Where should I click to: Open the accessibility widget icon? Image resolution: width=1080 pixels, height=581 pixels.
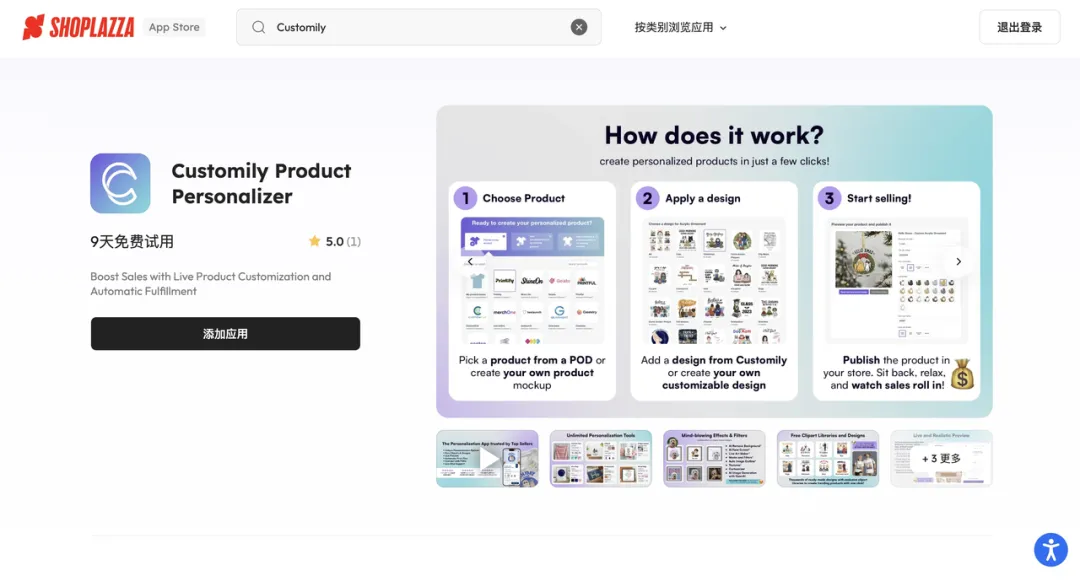coord(1050,549)
